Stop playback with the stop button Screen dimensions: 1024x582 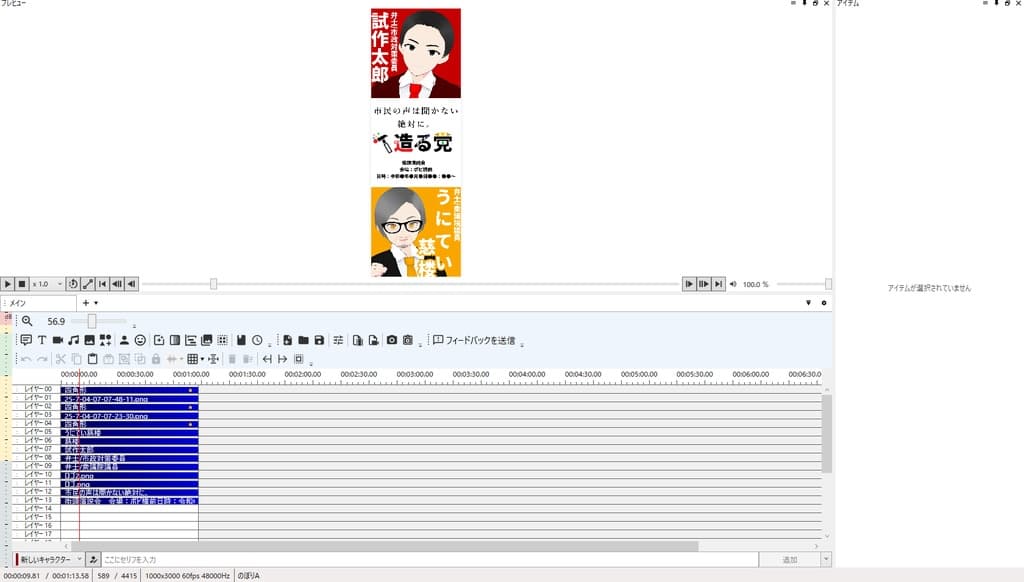(x=22, y=284)
